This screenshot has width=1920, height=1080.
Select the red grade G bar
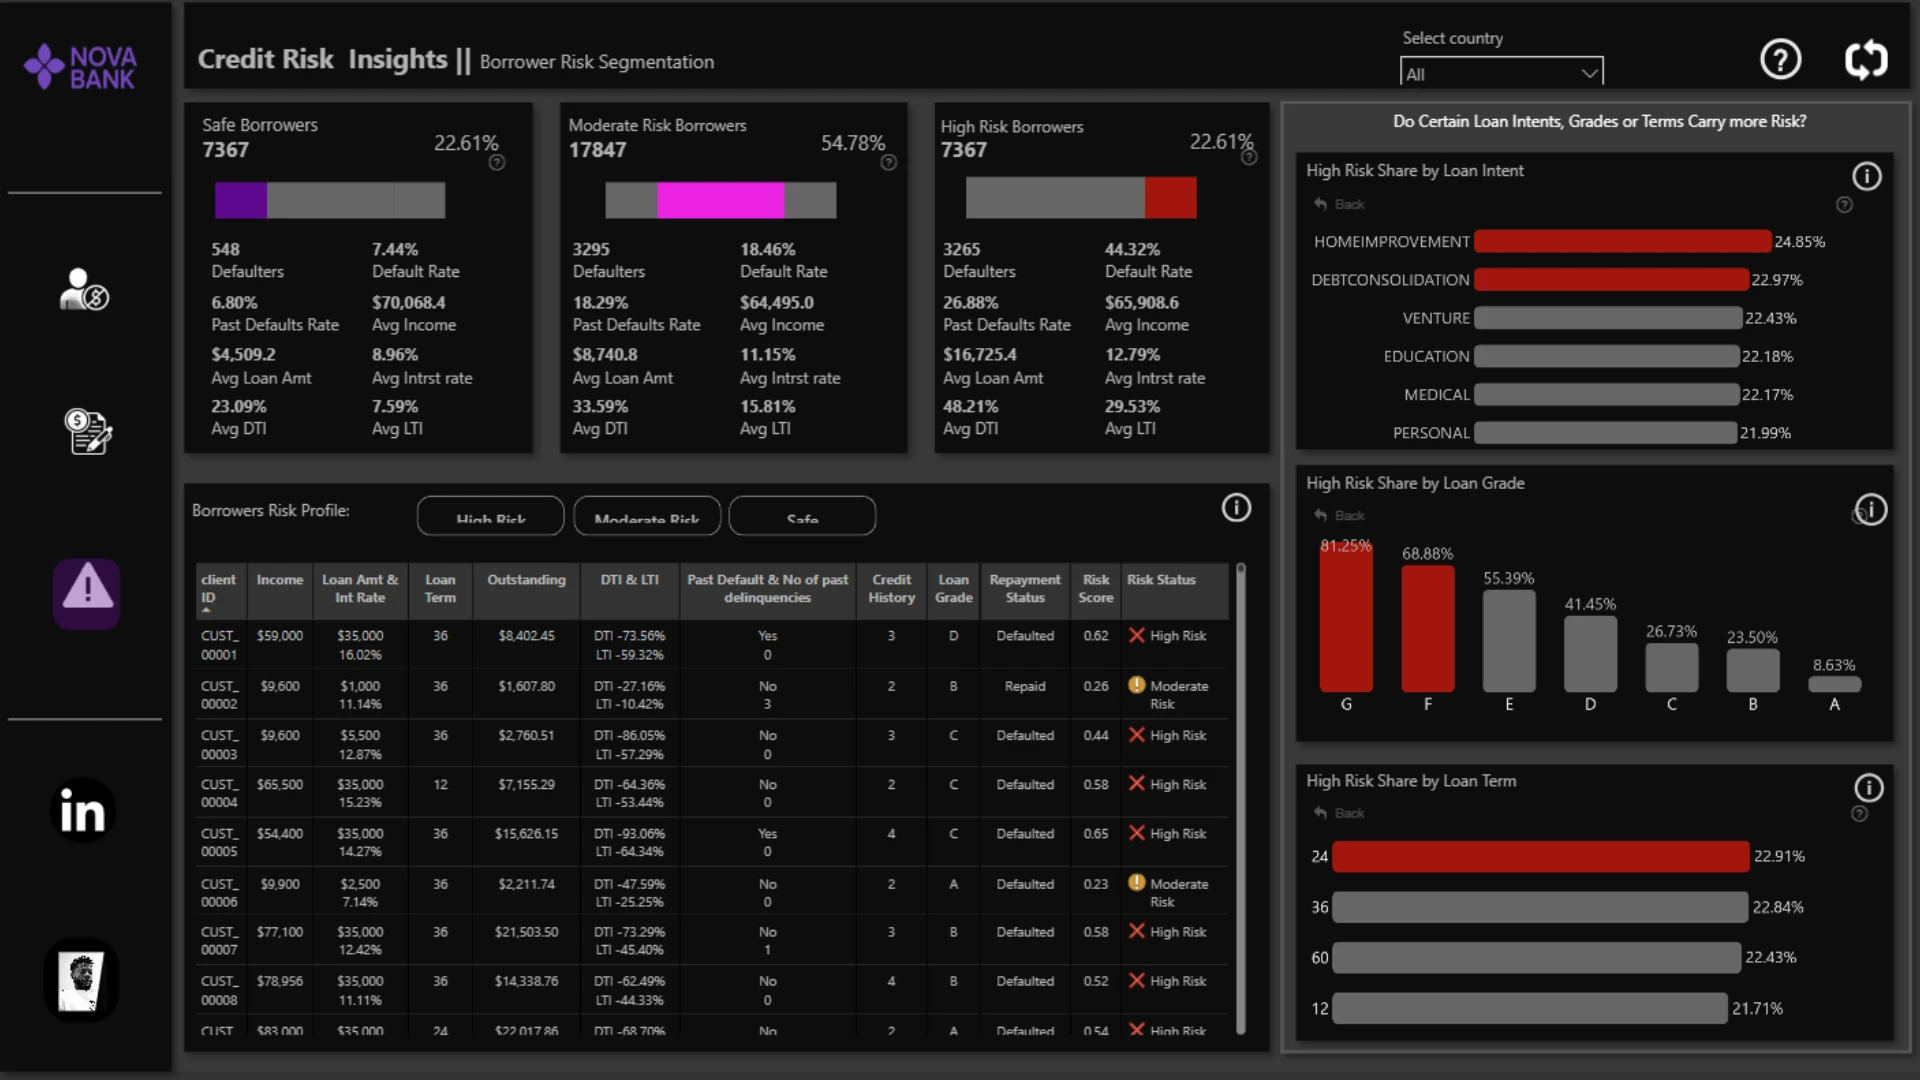(1346, 620)
